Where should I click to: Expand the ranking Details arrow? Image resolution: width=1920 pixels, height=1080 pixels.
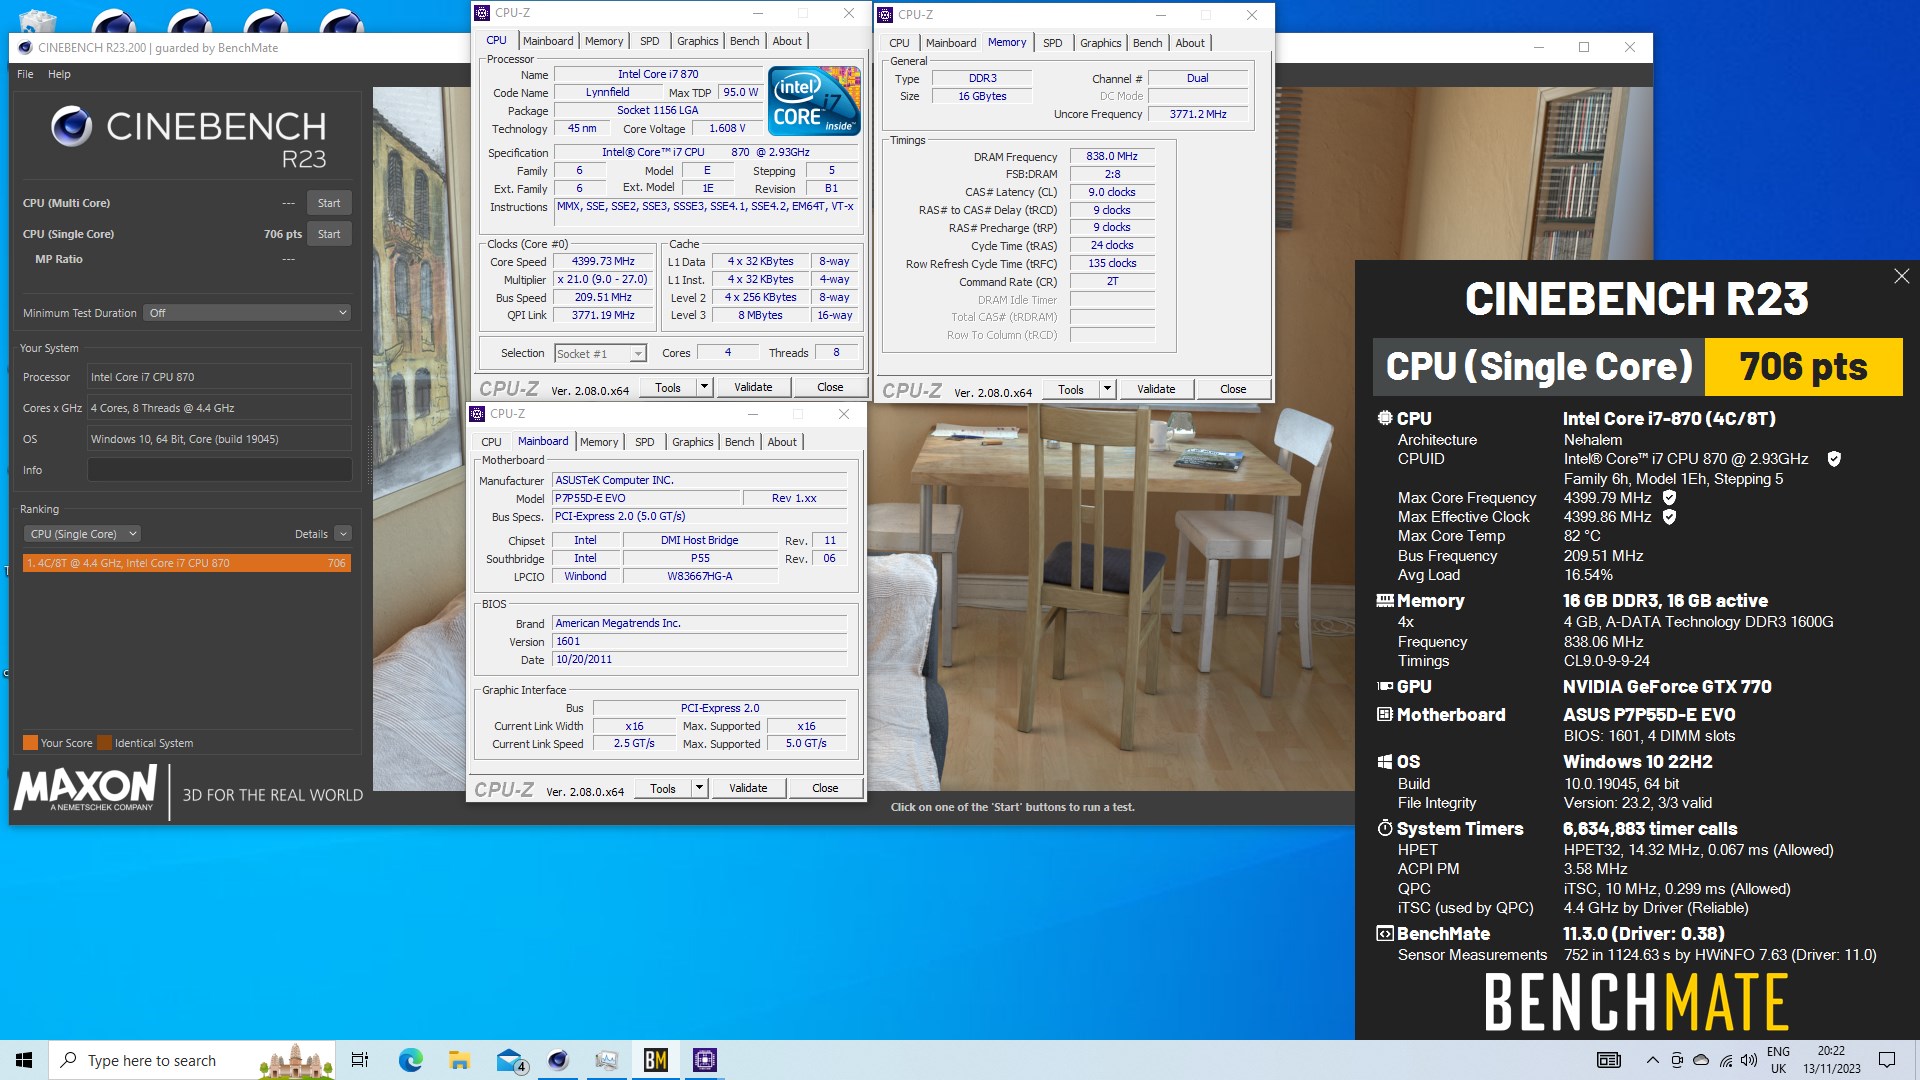tap(343, 534)
